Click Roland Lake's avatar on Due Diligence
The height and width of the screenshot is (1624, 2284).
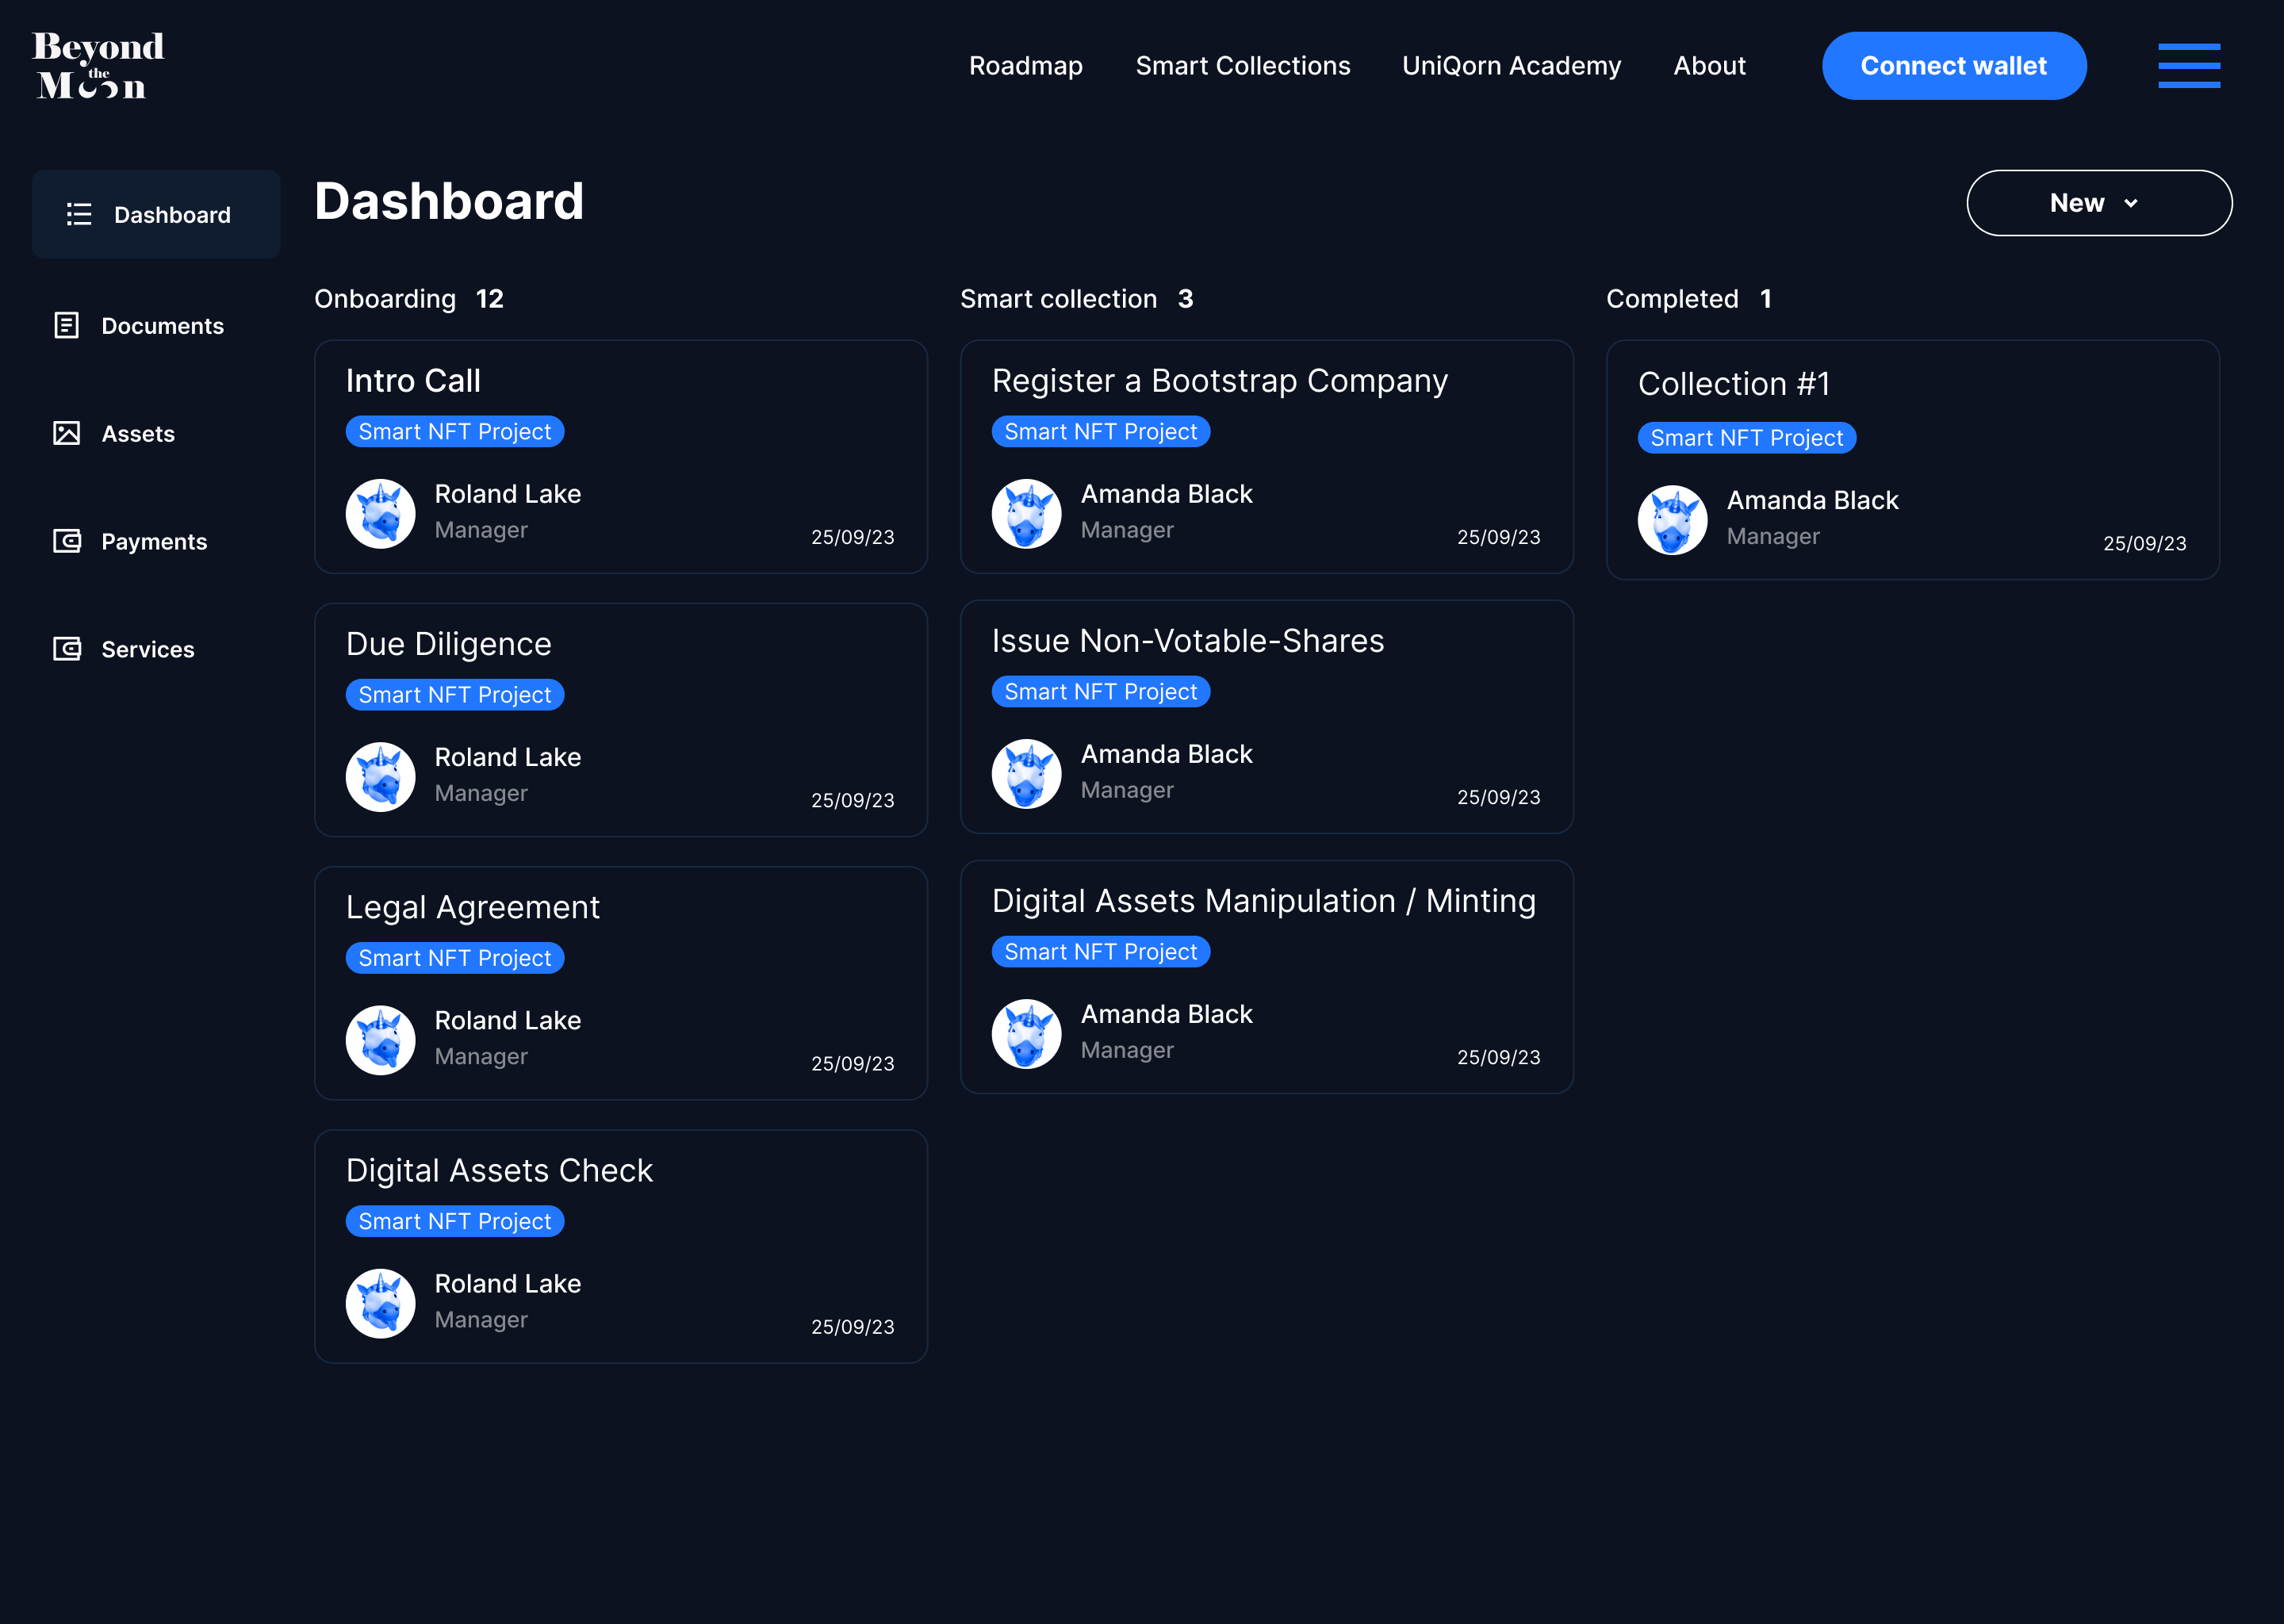click(x=380, y=776)
